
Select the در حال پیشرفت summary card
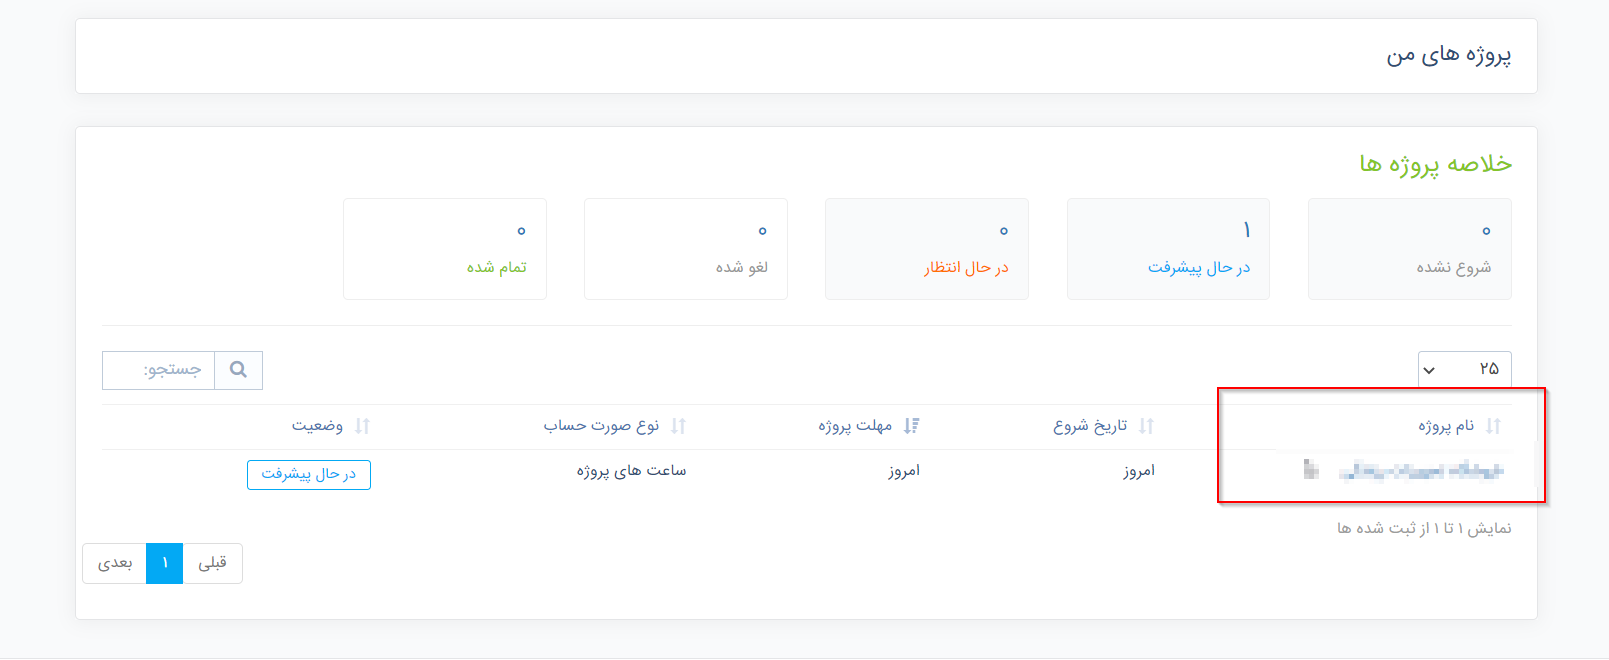(1168, 249)
